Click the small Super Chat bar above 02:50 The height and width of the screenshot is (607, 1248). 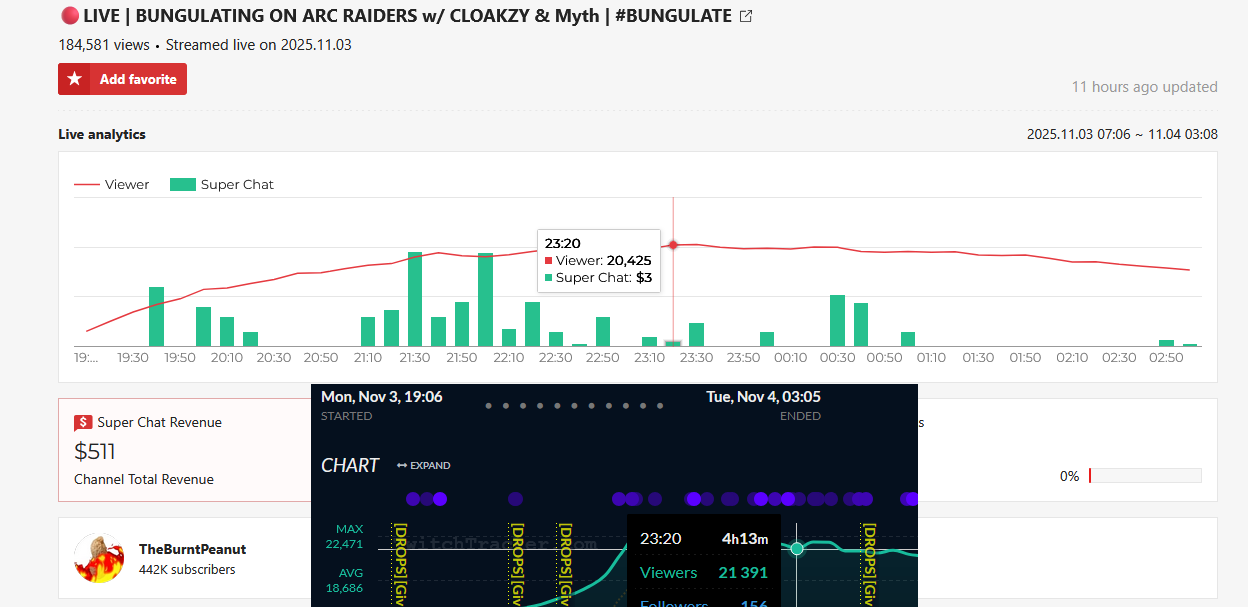[1166, 343]
